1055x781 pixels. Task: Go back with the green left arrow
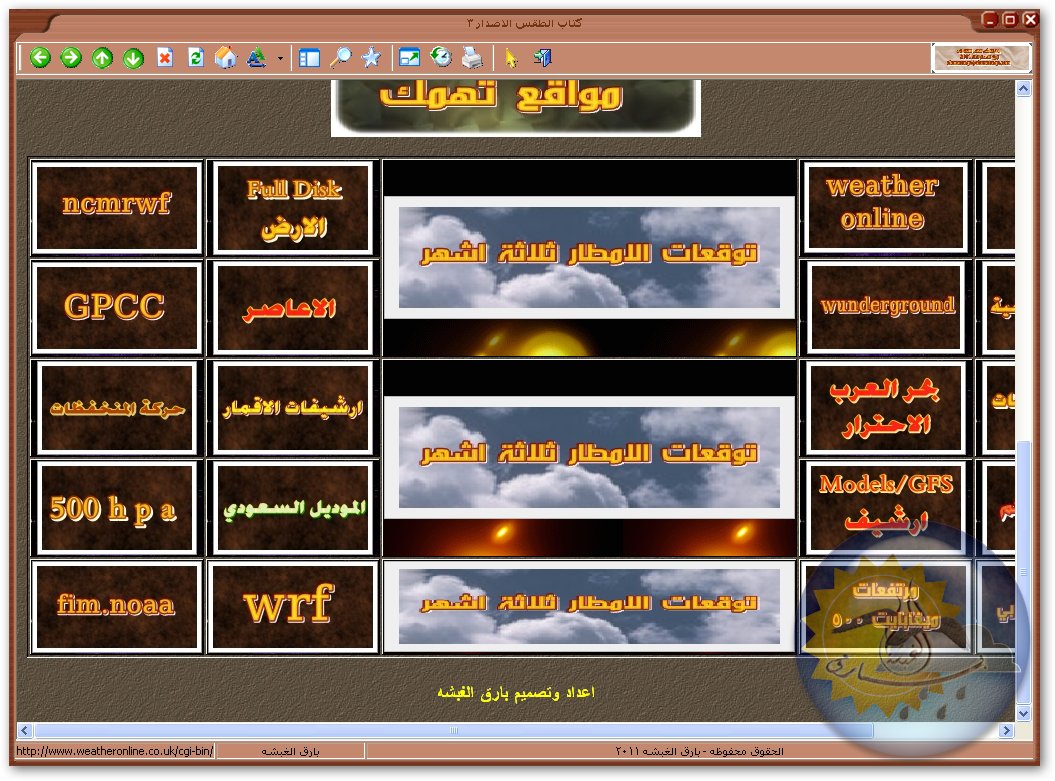(x=40, y=58)
